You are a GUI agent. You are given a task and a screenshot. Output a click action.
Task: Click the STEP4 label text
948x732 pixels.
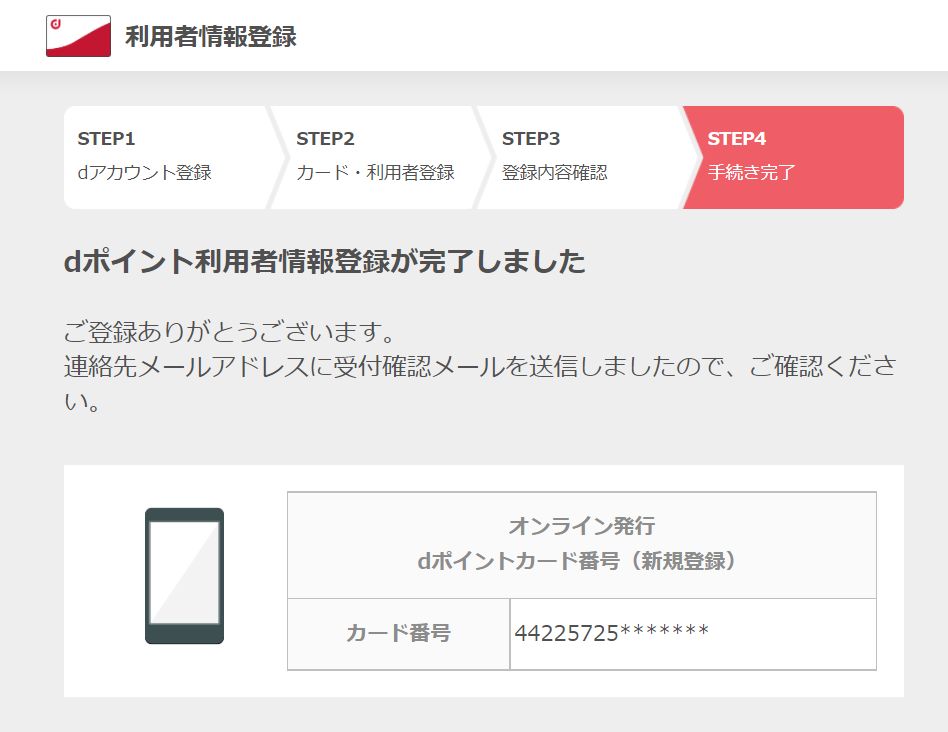pos(736,138)
